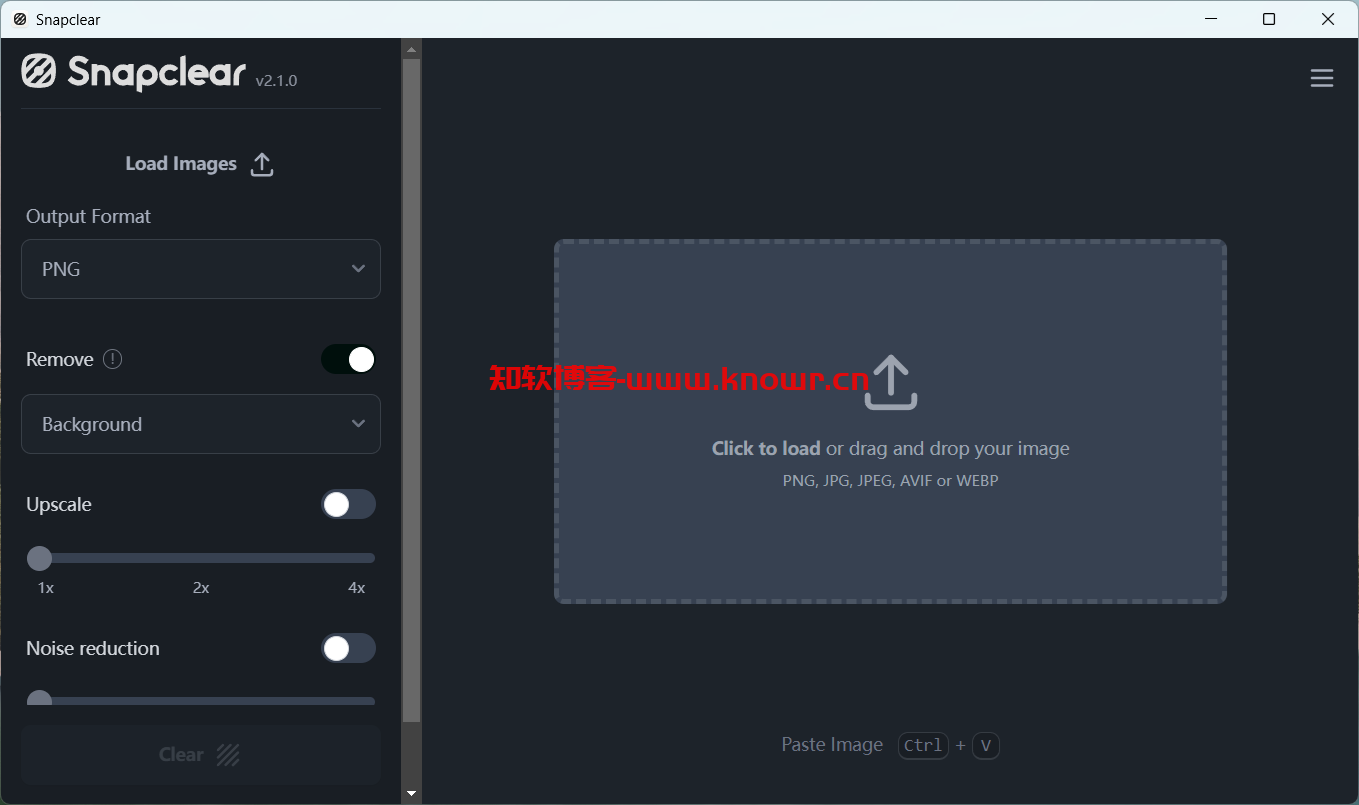1359x805 pixels.
Task: Click the "Noise reduction" label
Action: (93, 648)
